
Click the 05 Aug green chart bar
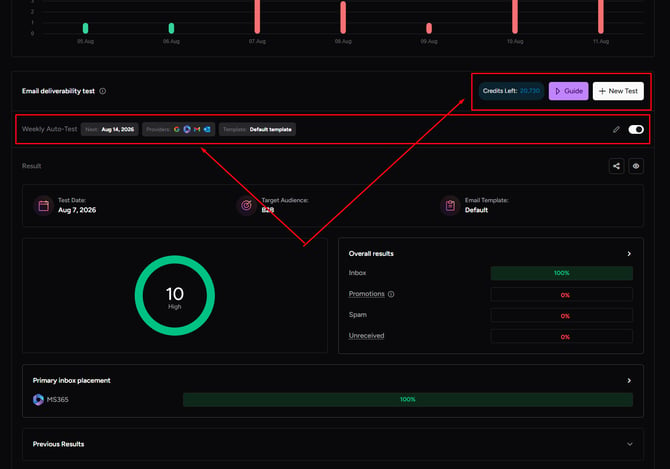tap(85, 28)
